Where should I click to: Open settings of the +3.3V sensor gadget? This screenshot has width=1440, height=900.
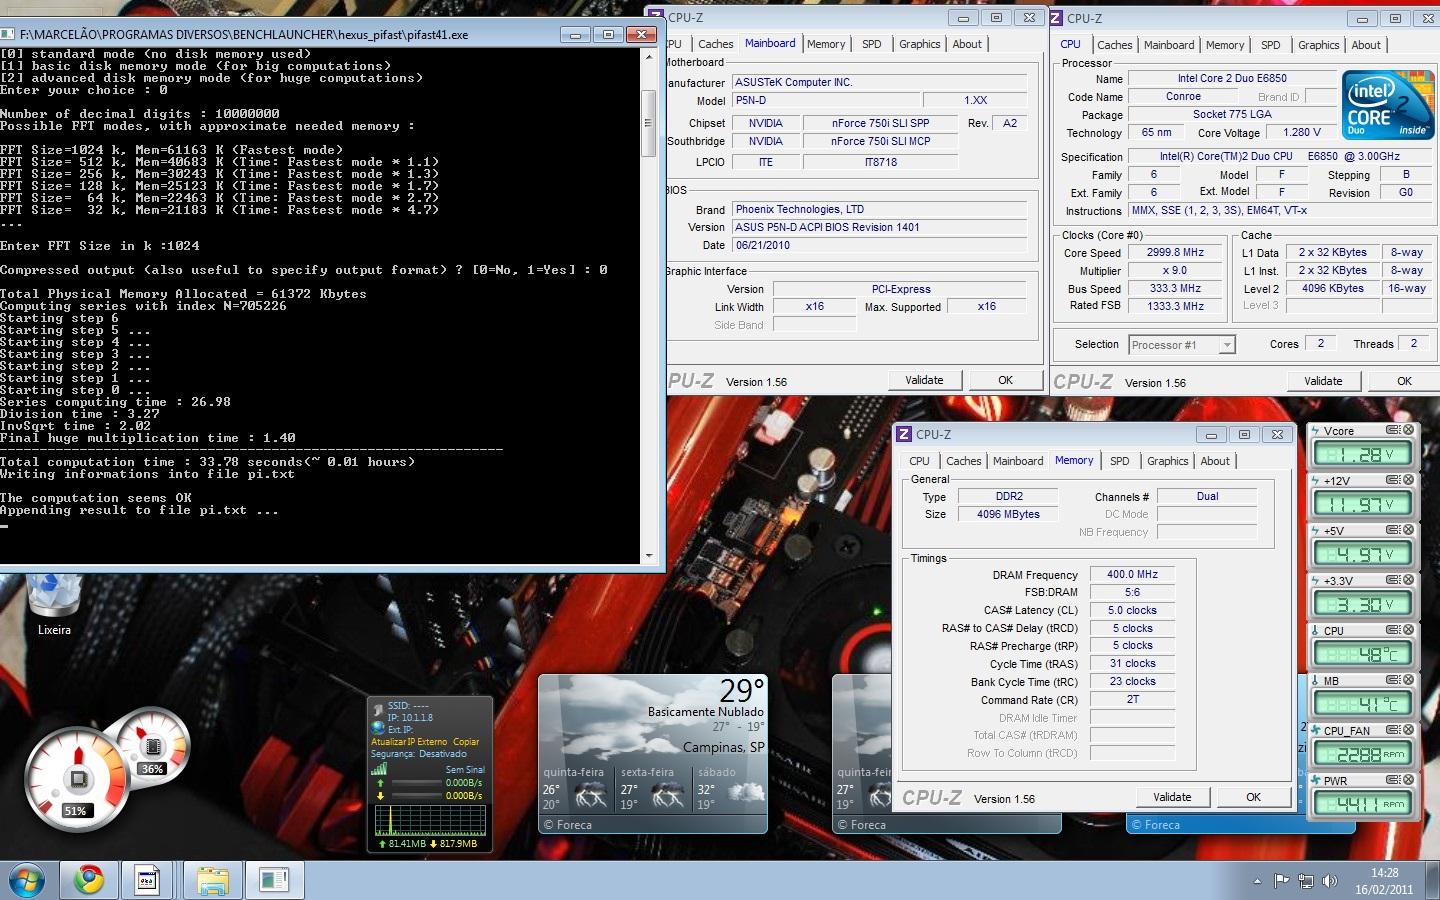tap(1392, 580)
